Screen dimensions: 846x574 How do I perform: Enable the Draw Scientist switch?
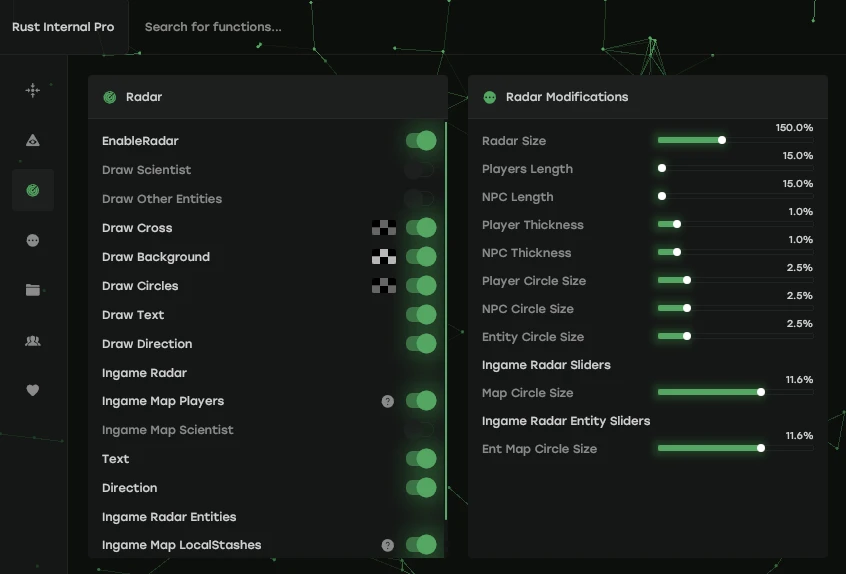coord(420,170)
